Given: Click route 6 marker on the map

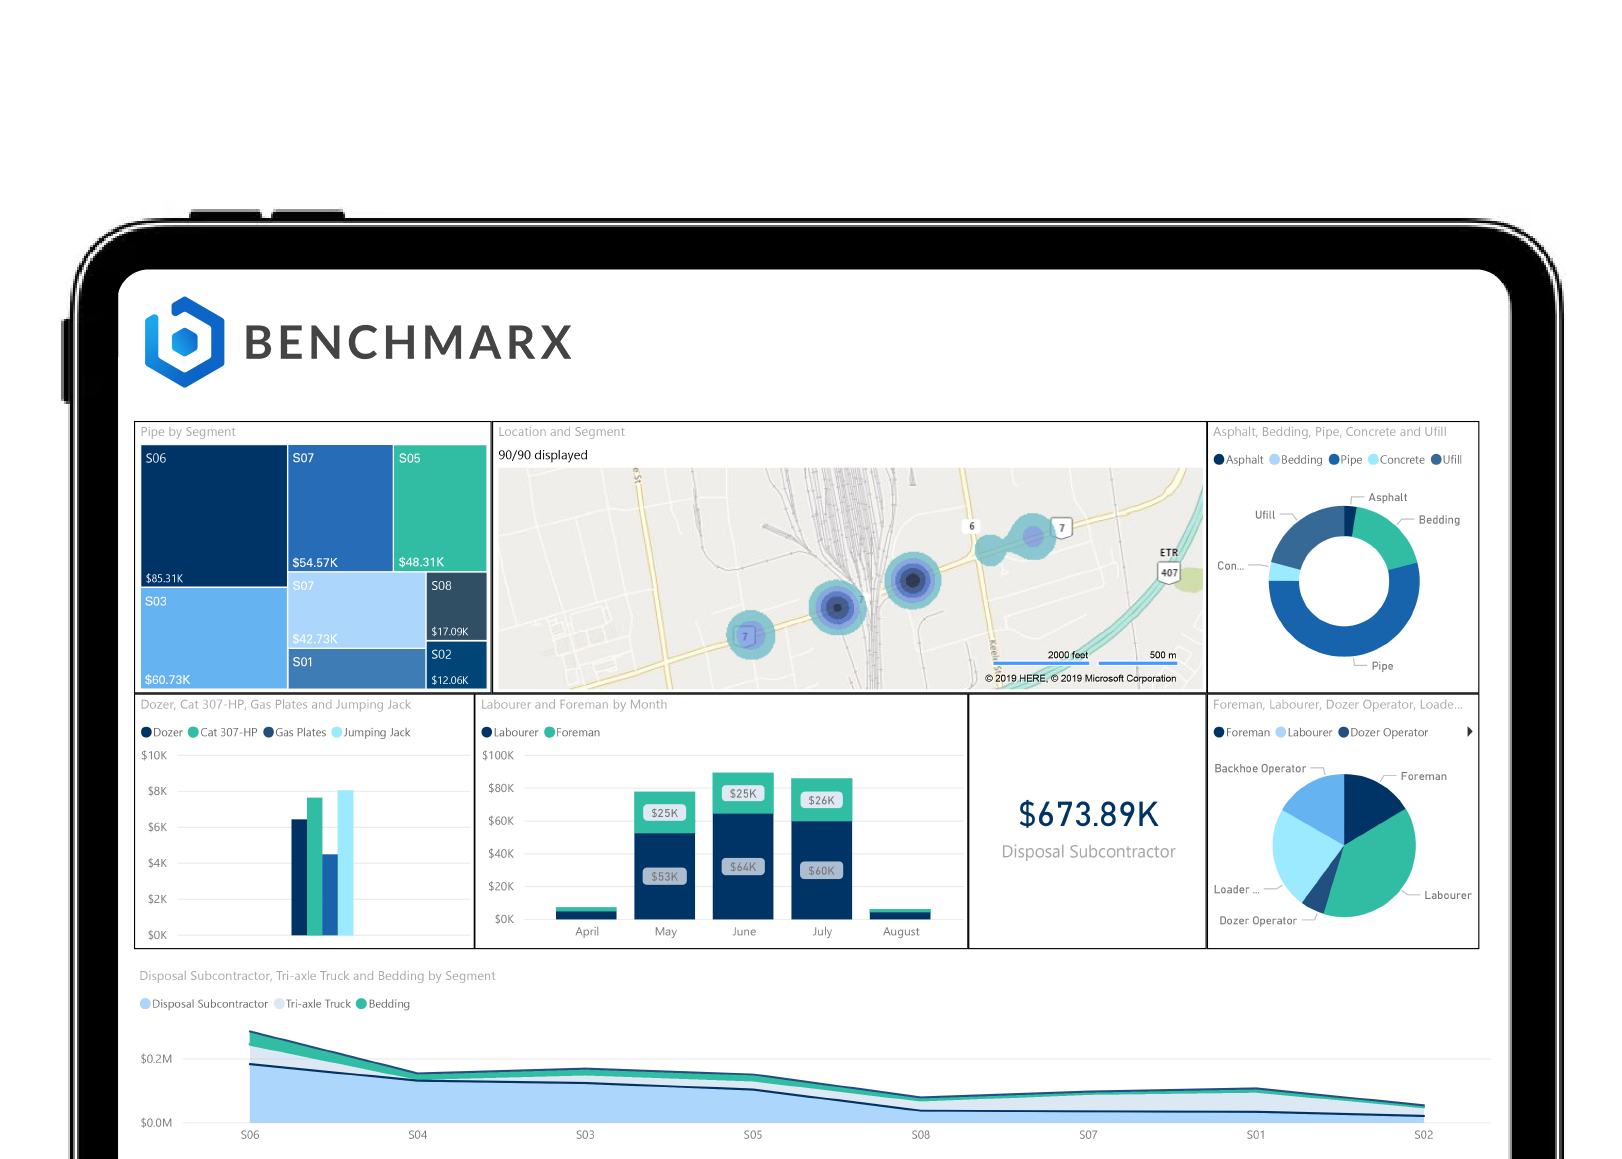Looking at the screenshot, I should [x=971, y=526].
